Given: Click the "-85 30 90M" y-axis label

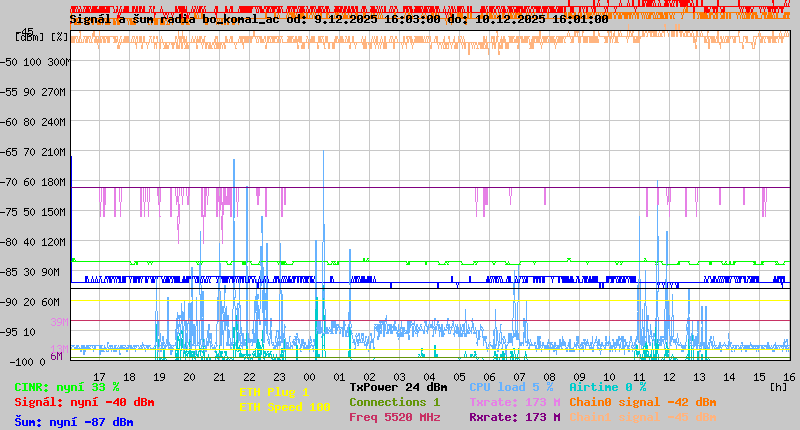Looking at the screenshot, I should (31, 272).
